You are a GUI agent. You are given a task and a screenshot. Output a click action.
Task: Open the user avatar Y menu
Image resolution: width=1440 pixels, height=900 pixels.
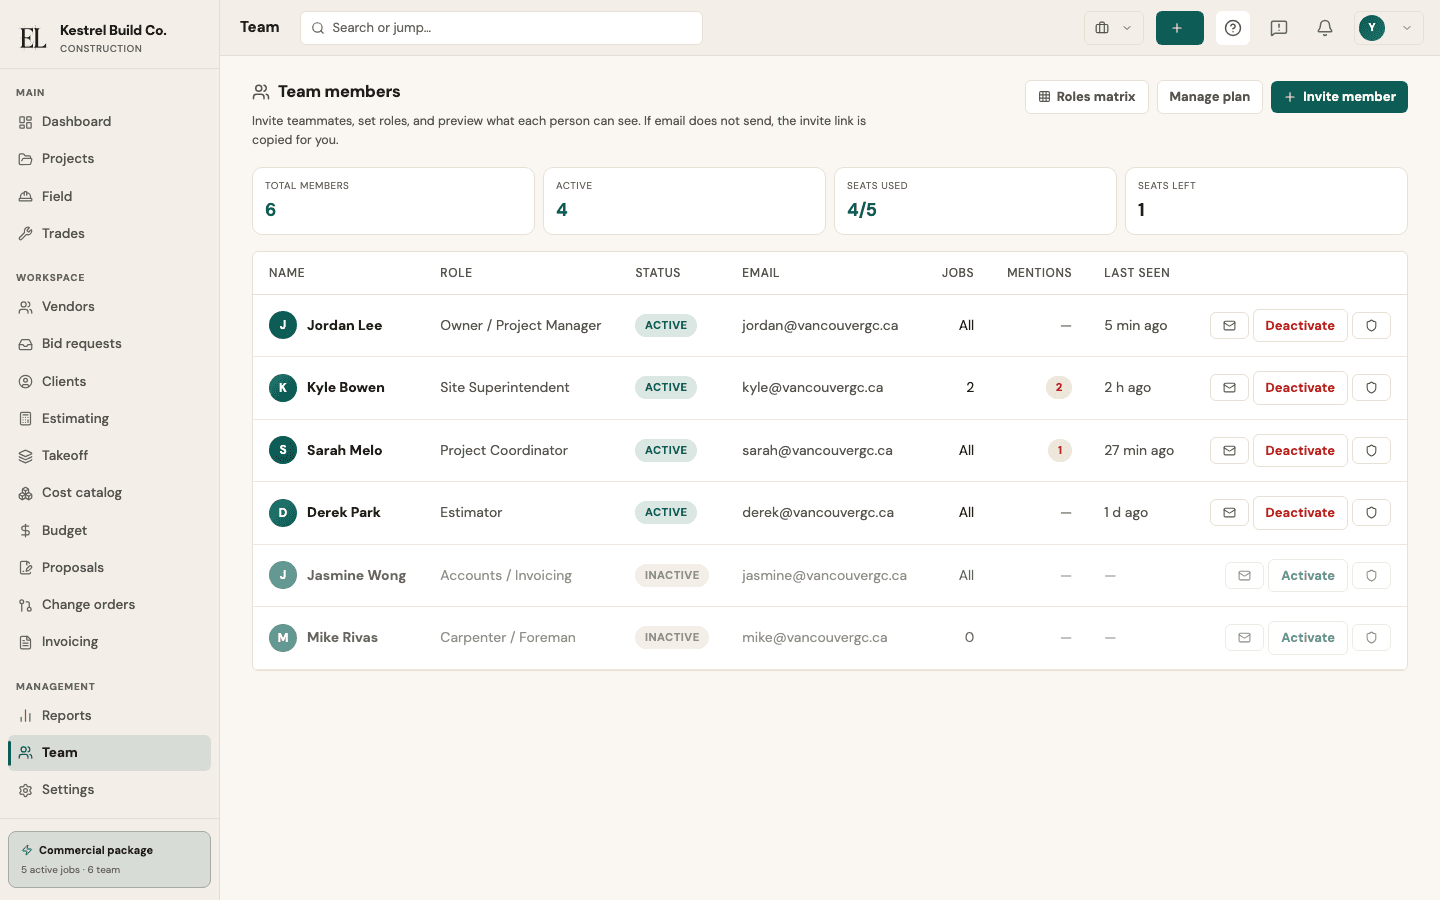(x=1388, y=28)
